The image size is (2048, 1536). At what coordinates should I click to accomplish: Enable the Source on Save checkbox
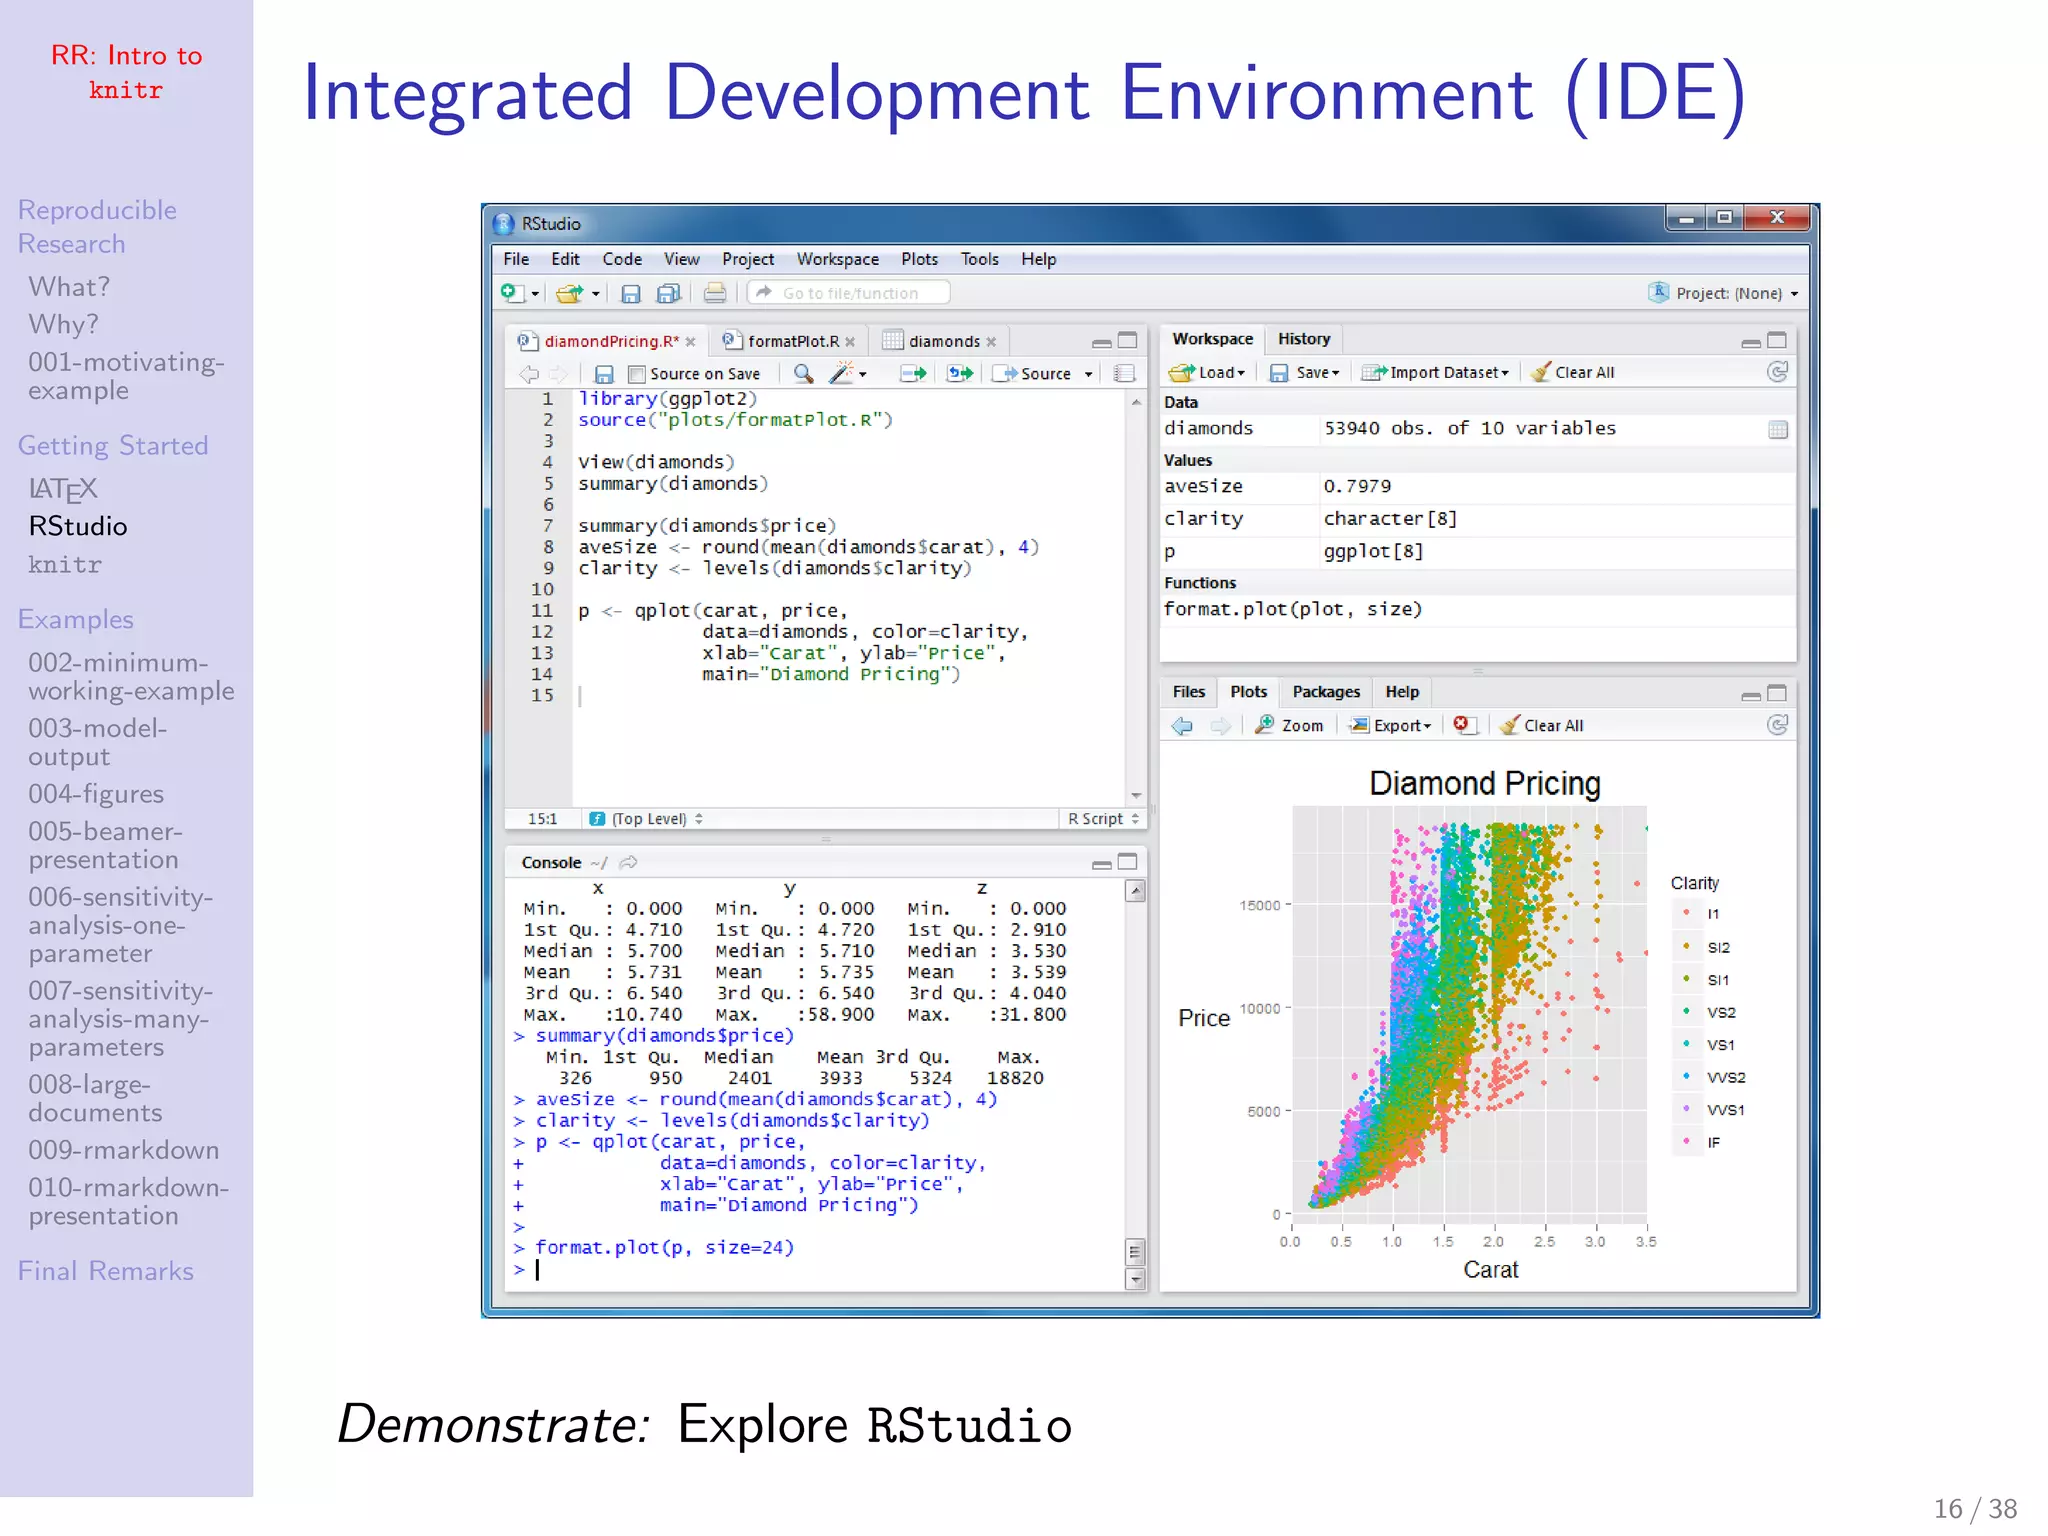[x=636, y=374]
